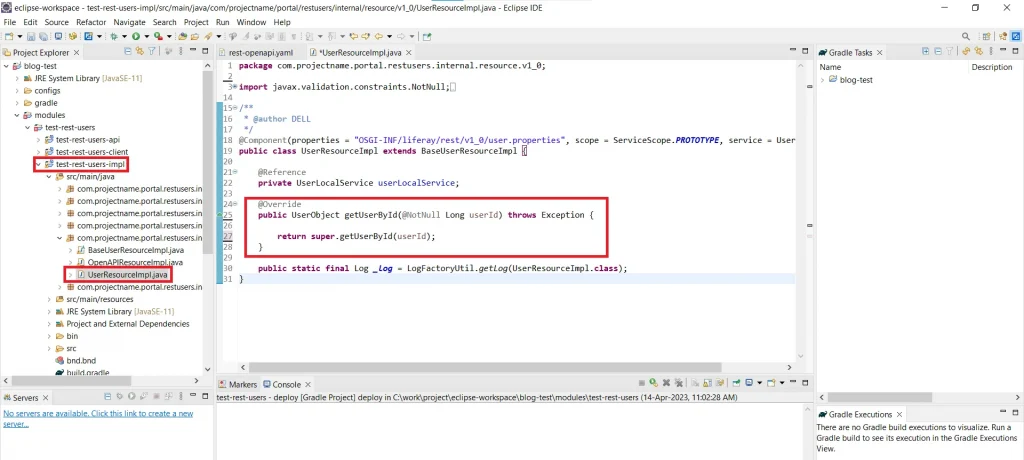The image size is (1024, 460).
Task: Close the Servers view tab
Action: 46,398
